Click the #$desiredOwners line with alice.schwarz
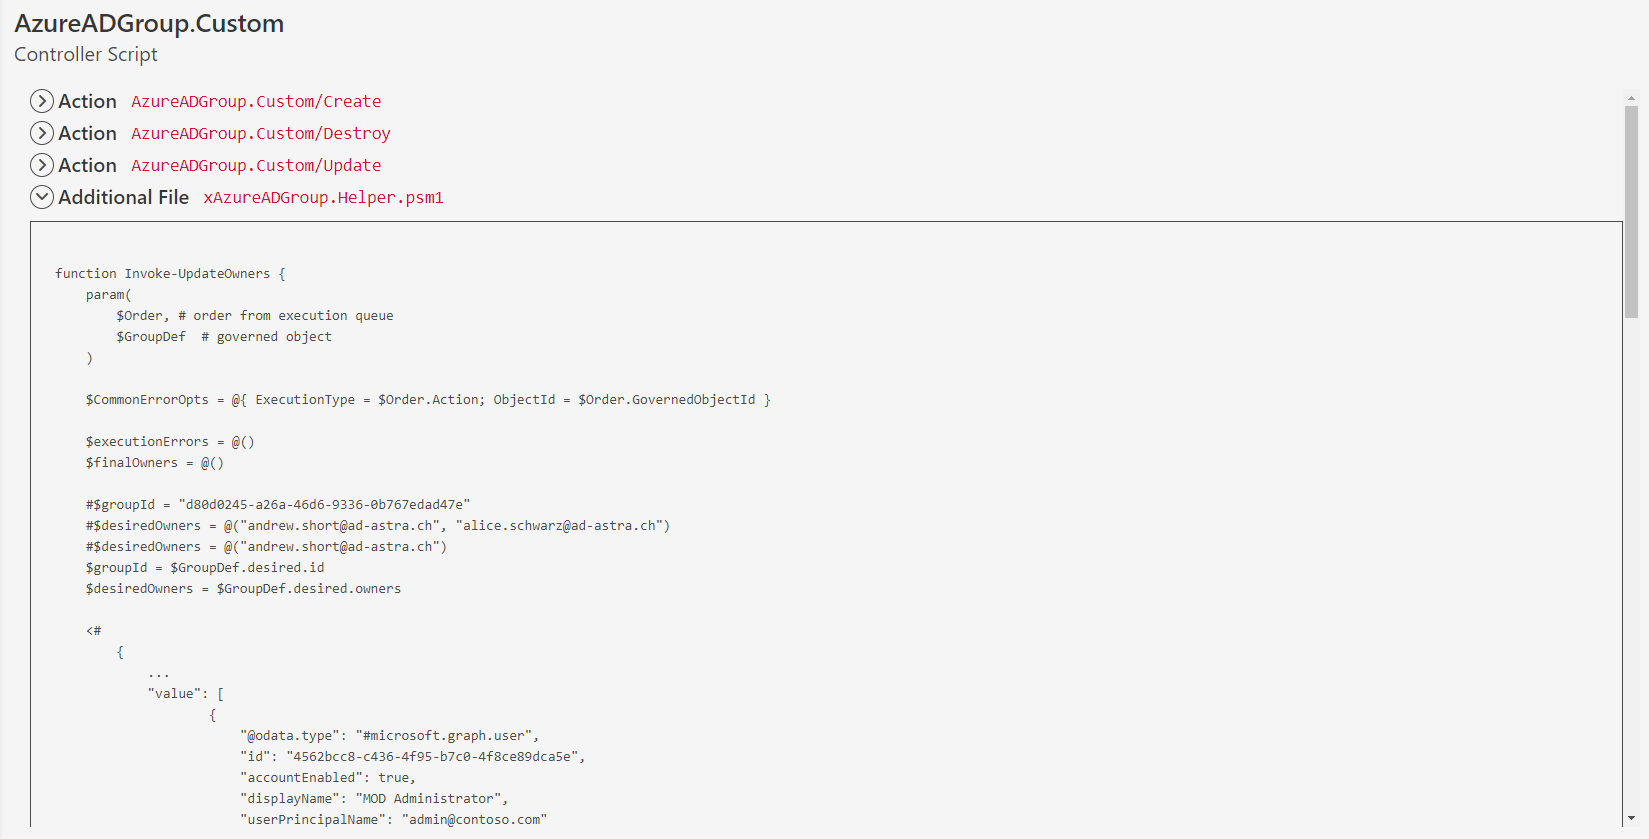The height and width of the screenshot is (839, 1649). (378, 525)
